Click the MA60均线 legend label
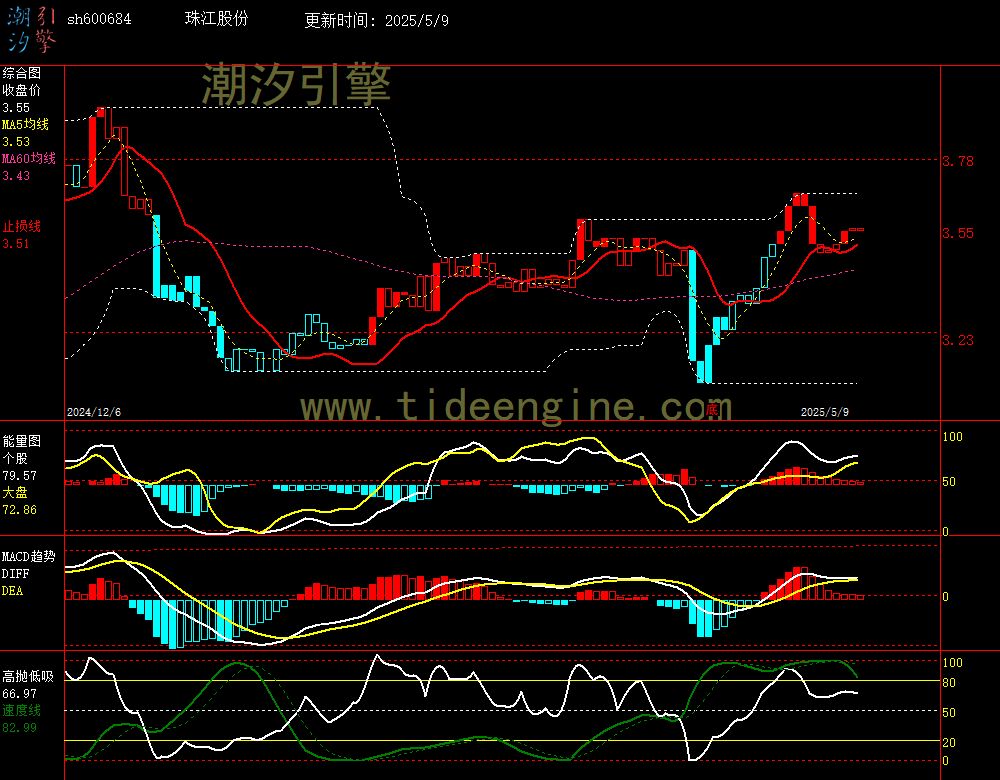Image resolution: width=1000 pixels, height=780 pixels. click(x=29, y=158)
